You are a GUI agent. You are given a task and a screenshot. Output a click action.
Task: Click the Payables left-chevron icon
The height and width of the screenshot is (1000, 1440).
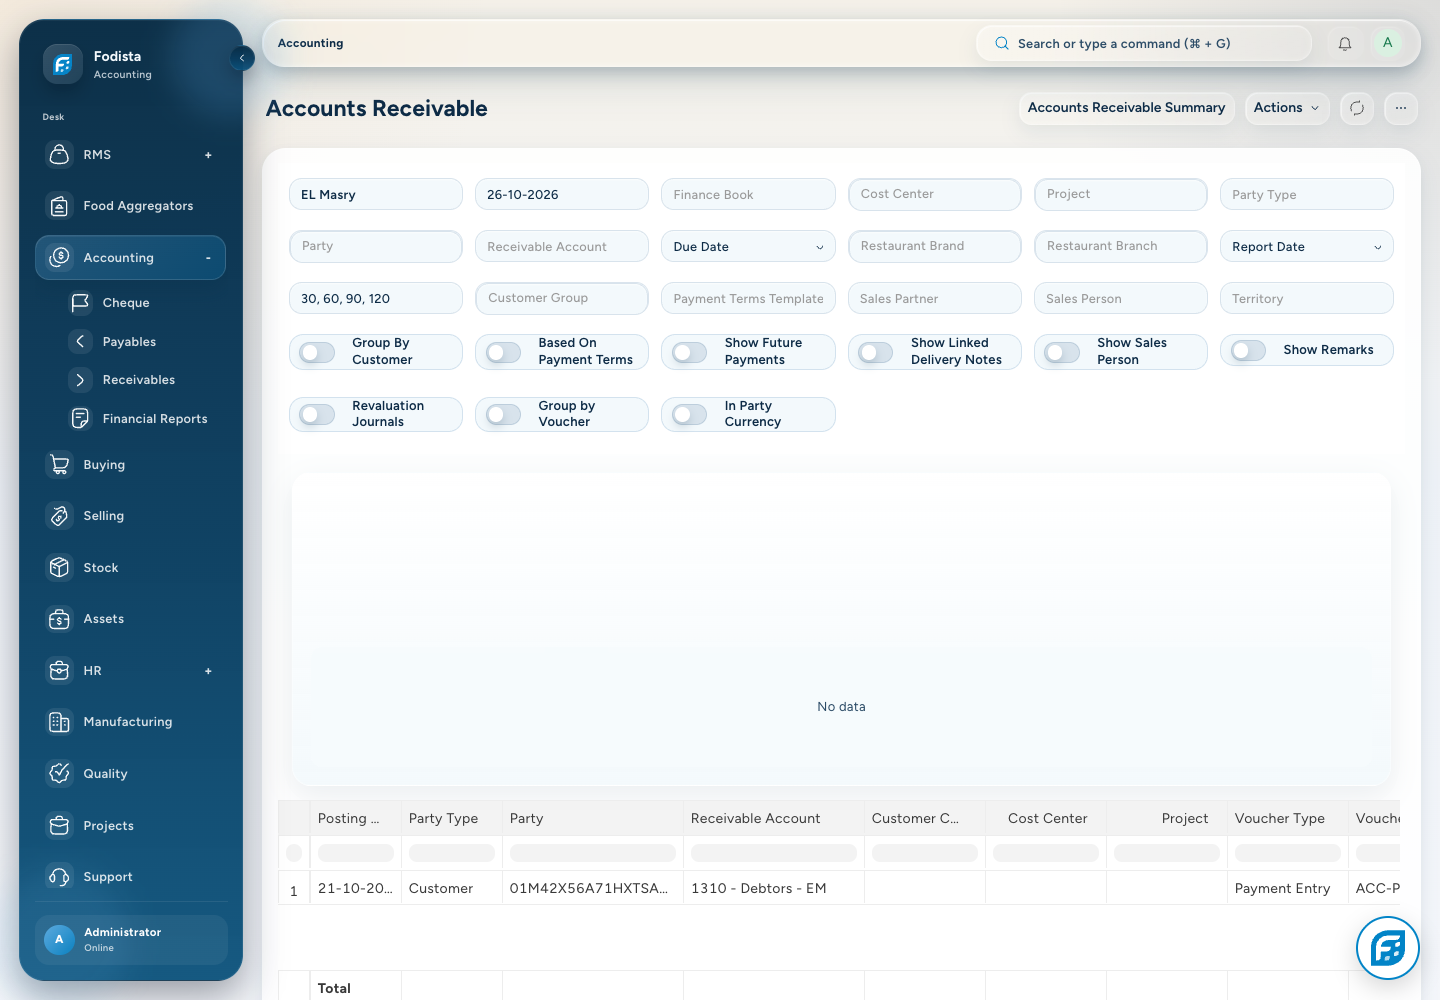pos(80,341)
